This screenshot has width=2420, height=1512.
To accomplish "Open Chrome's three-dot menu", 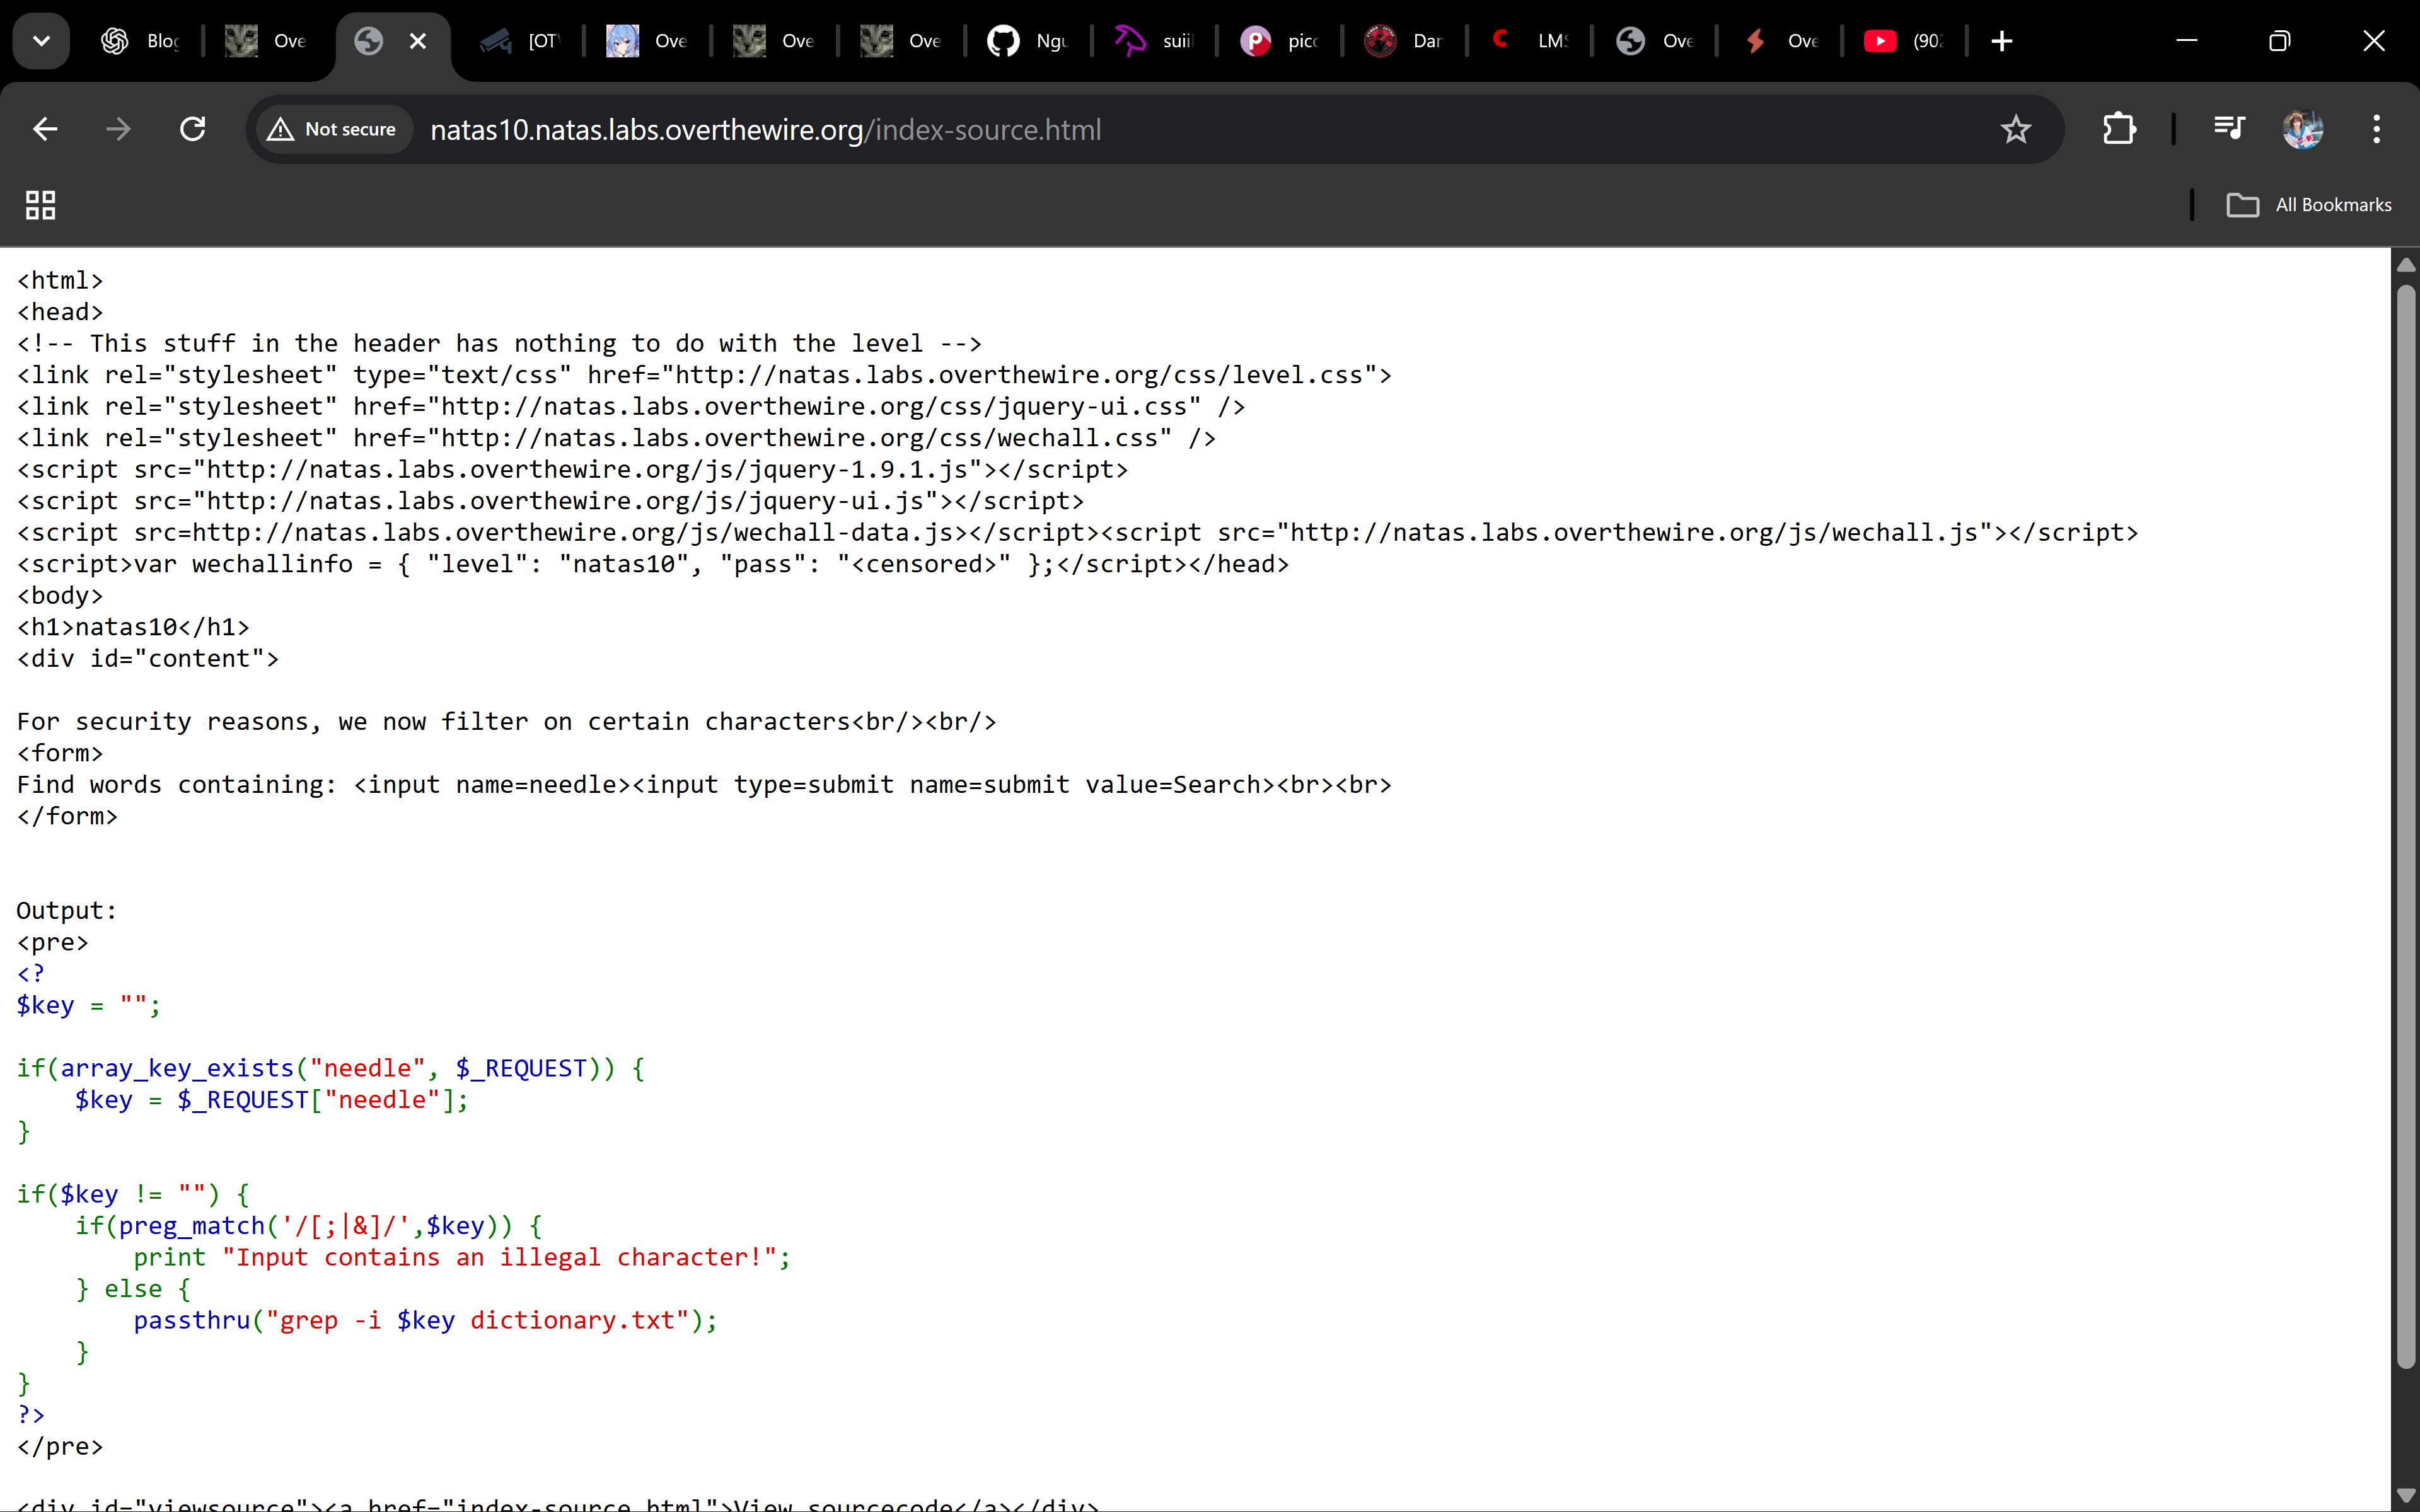I will click(2376, 129).
